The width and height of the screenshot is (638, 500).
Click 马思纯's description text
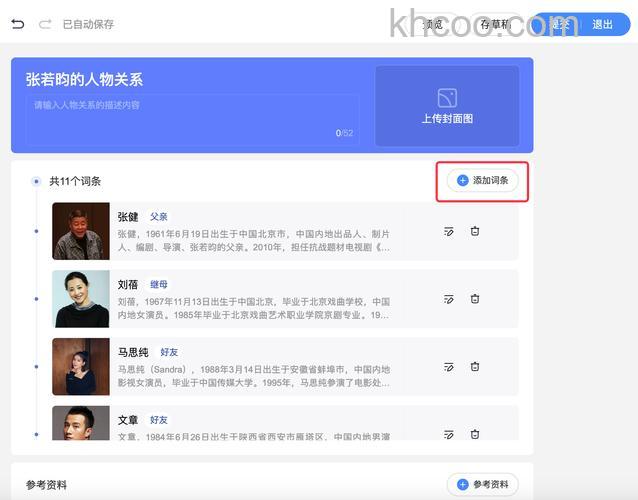[253, 376]
